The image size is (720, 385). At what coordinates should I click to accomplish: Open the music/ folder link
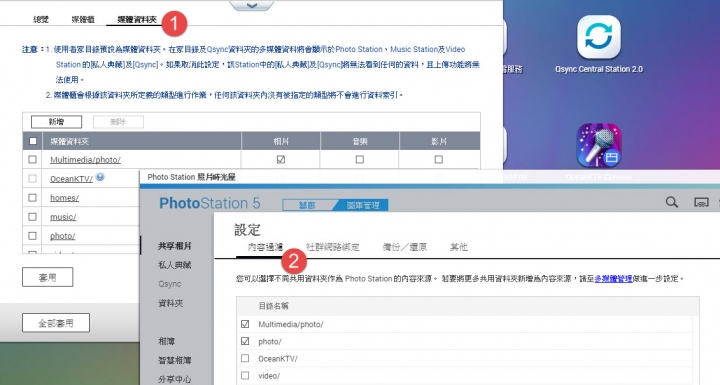pyautogui.click(x=63, y=217)
